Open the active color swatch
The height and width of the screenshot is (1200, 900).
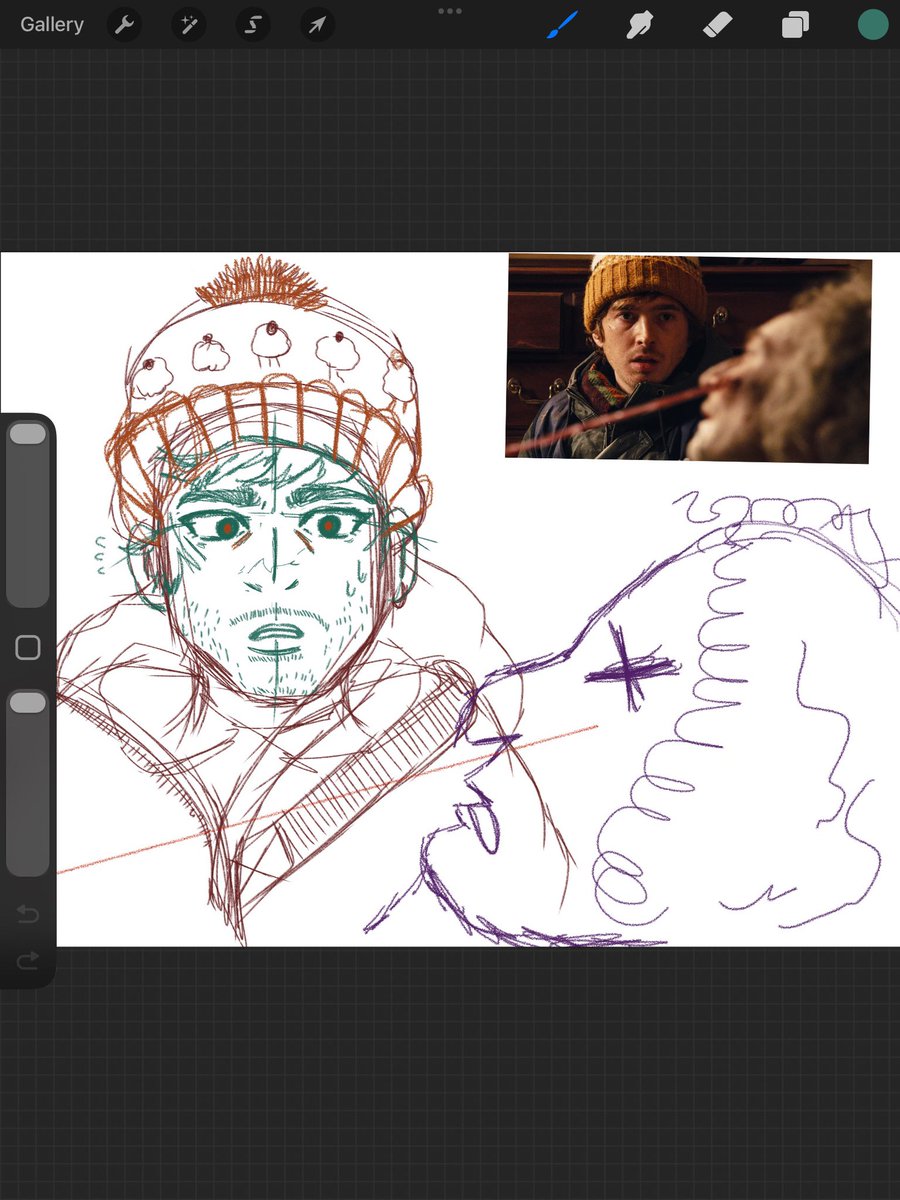pyautogui.click(x=873, y=25)
